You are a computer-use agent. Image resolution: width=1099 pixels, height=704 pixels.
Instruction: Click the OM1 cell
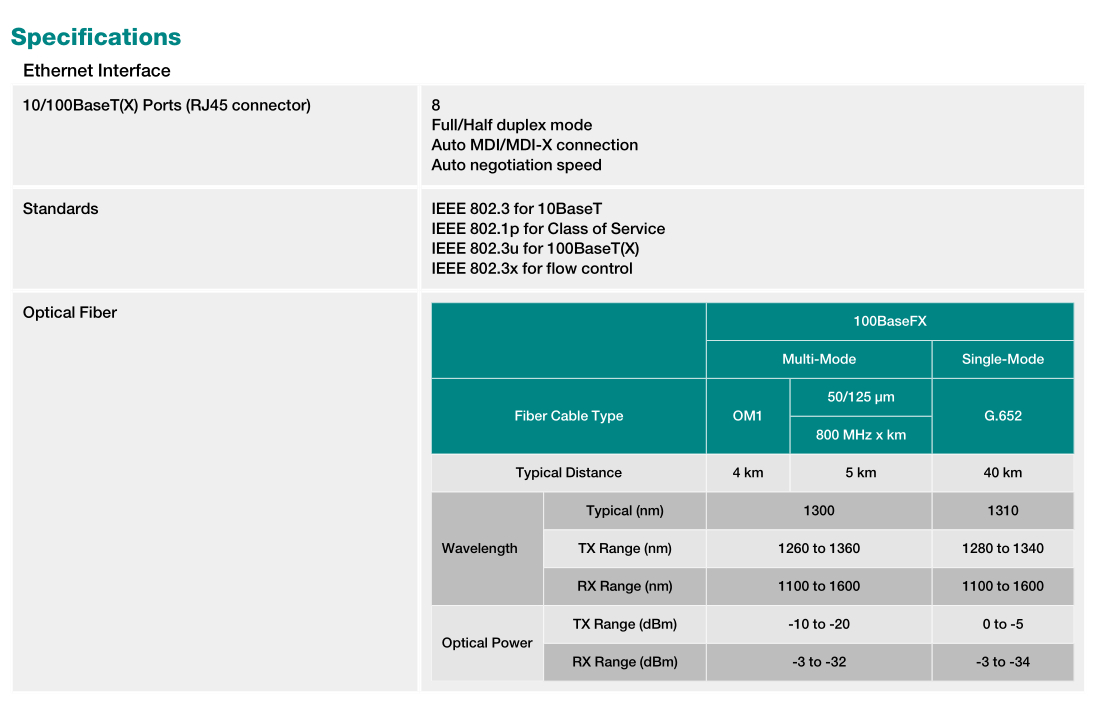pyautogui.click(x=747, y=416)
